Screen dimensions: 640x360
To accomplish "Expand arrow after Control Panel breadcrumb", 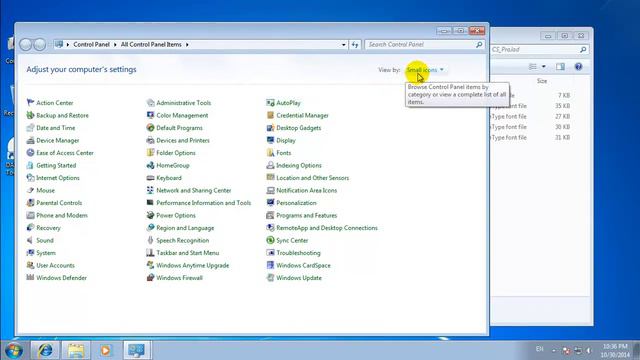I will tap(115, 44).
